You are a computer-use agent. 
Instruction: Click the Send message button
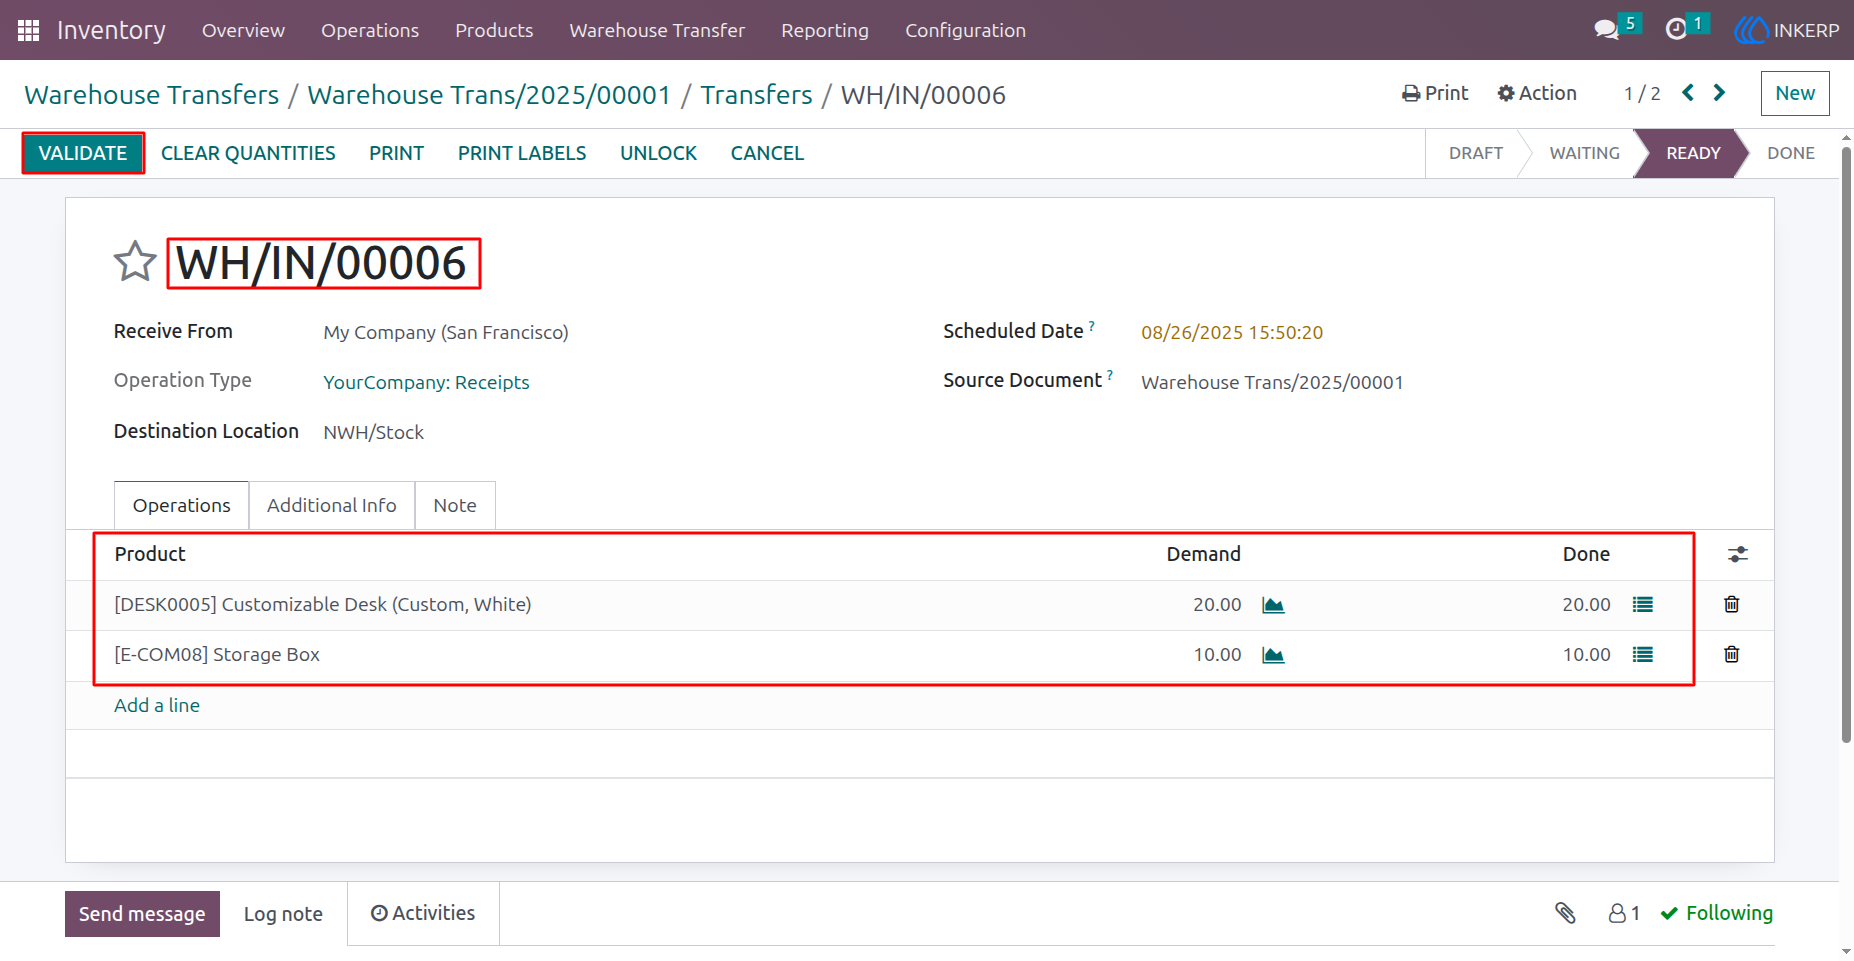tap(142, 914)
